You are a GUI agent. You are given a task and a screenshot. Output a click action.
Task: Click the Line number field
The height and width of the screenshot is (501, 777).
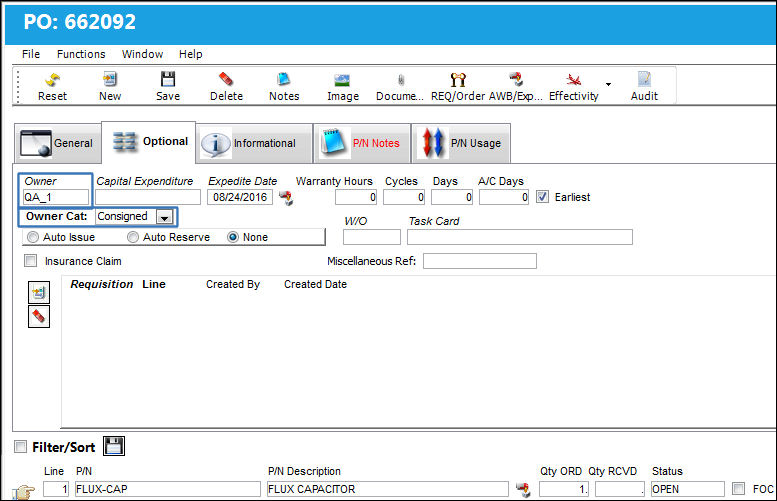click(56, 489)
